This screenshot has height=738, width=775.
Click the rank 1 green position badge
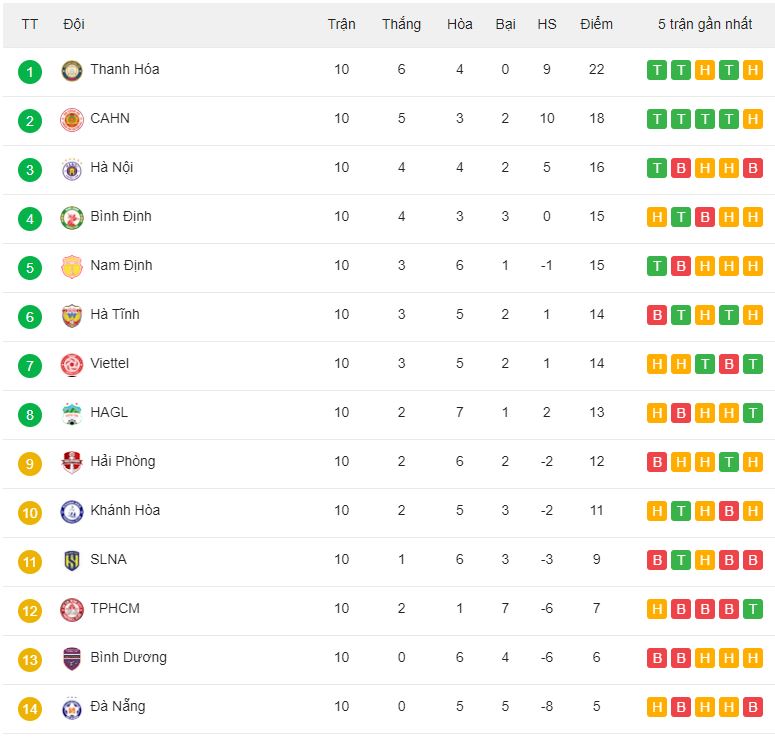(30, 72)
